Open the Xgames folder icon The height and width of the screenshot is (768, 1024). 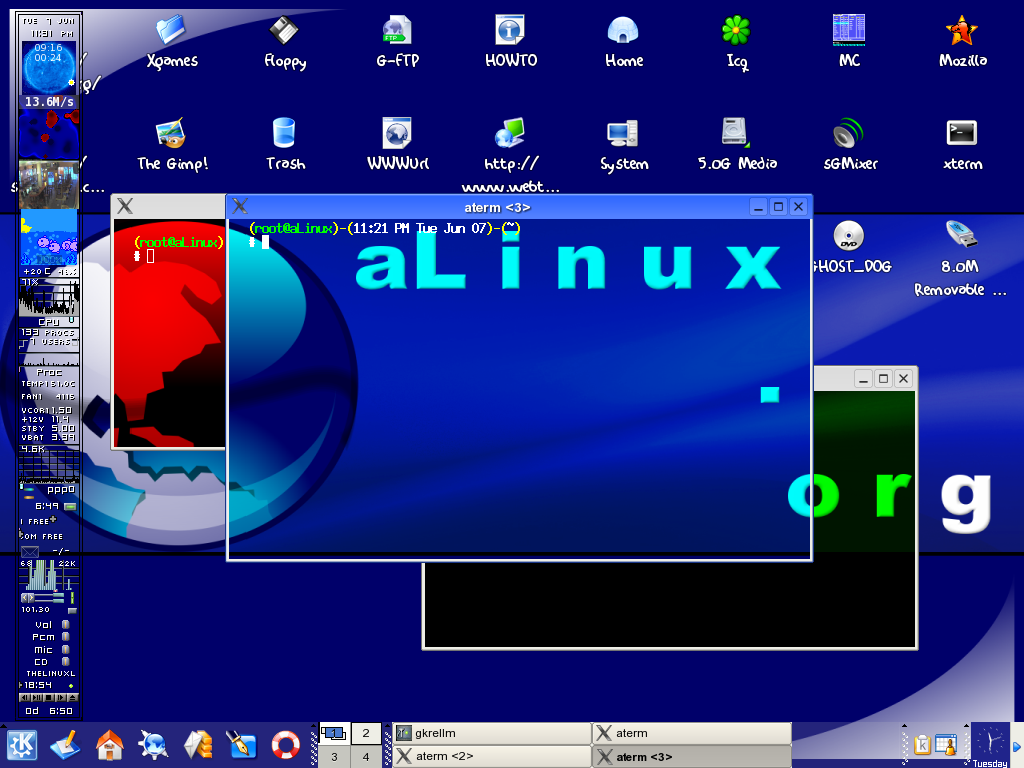(x=171, y=31)
